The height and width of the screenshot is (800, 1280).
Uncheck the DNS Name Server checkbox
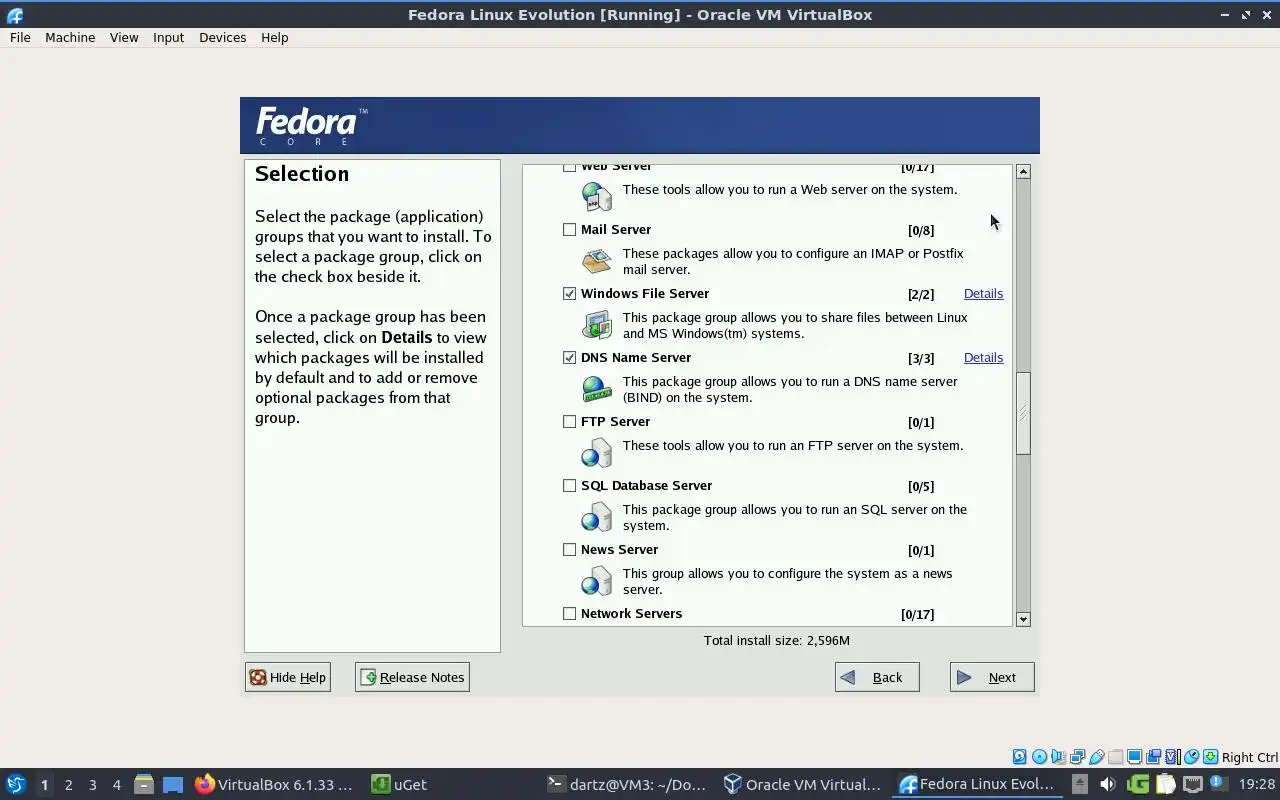click(x=570, y=357)
